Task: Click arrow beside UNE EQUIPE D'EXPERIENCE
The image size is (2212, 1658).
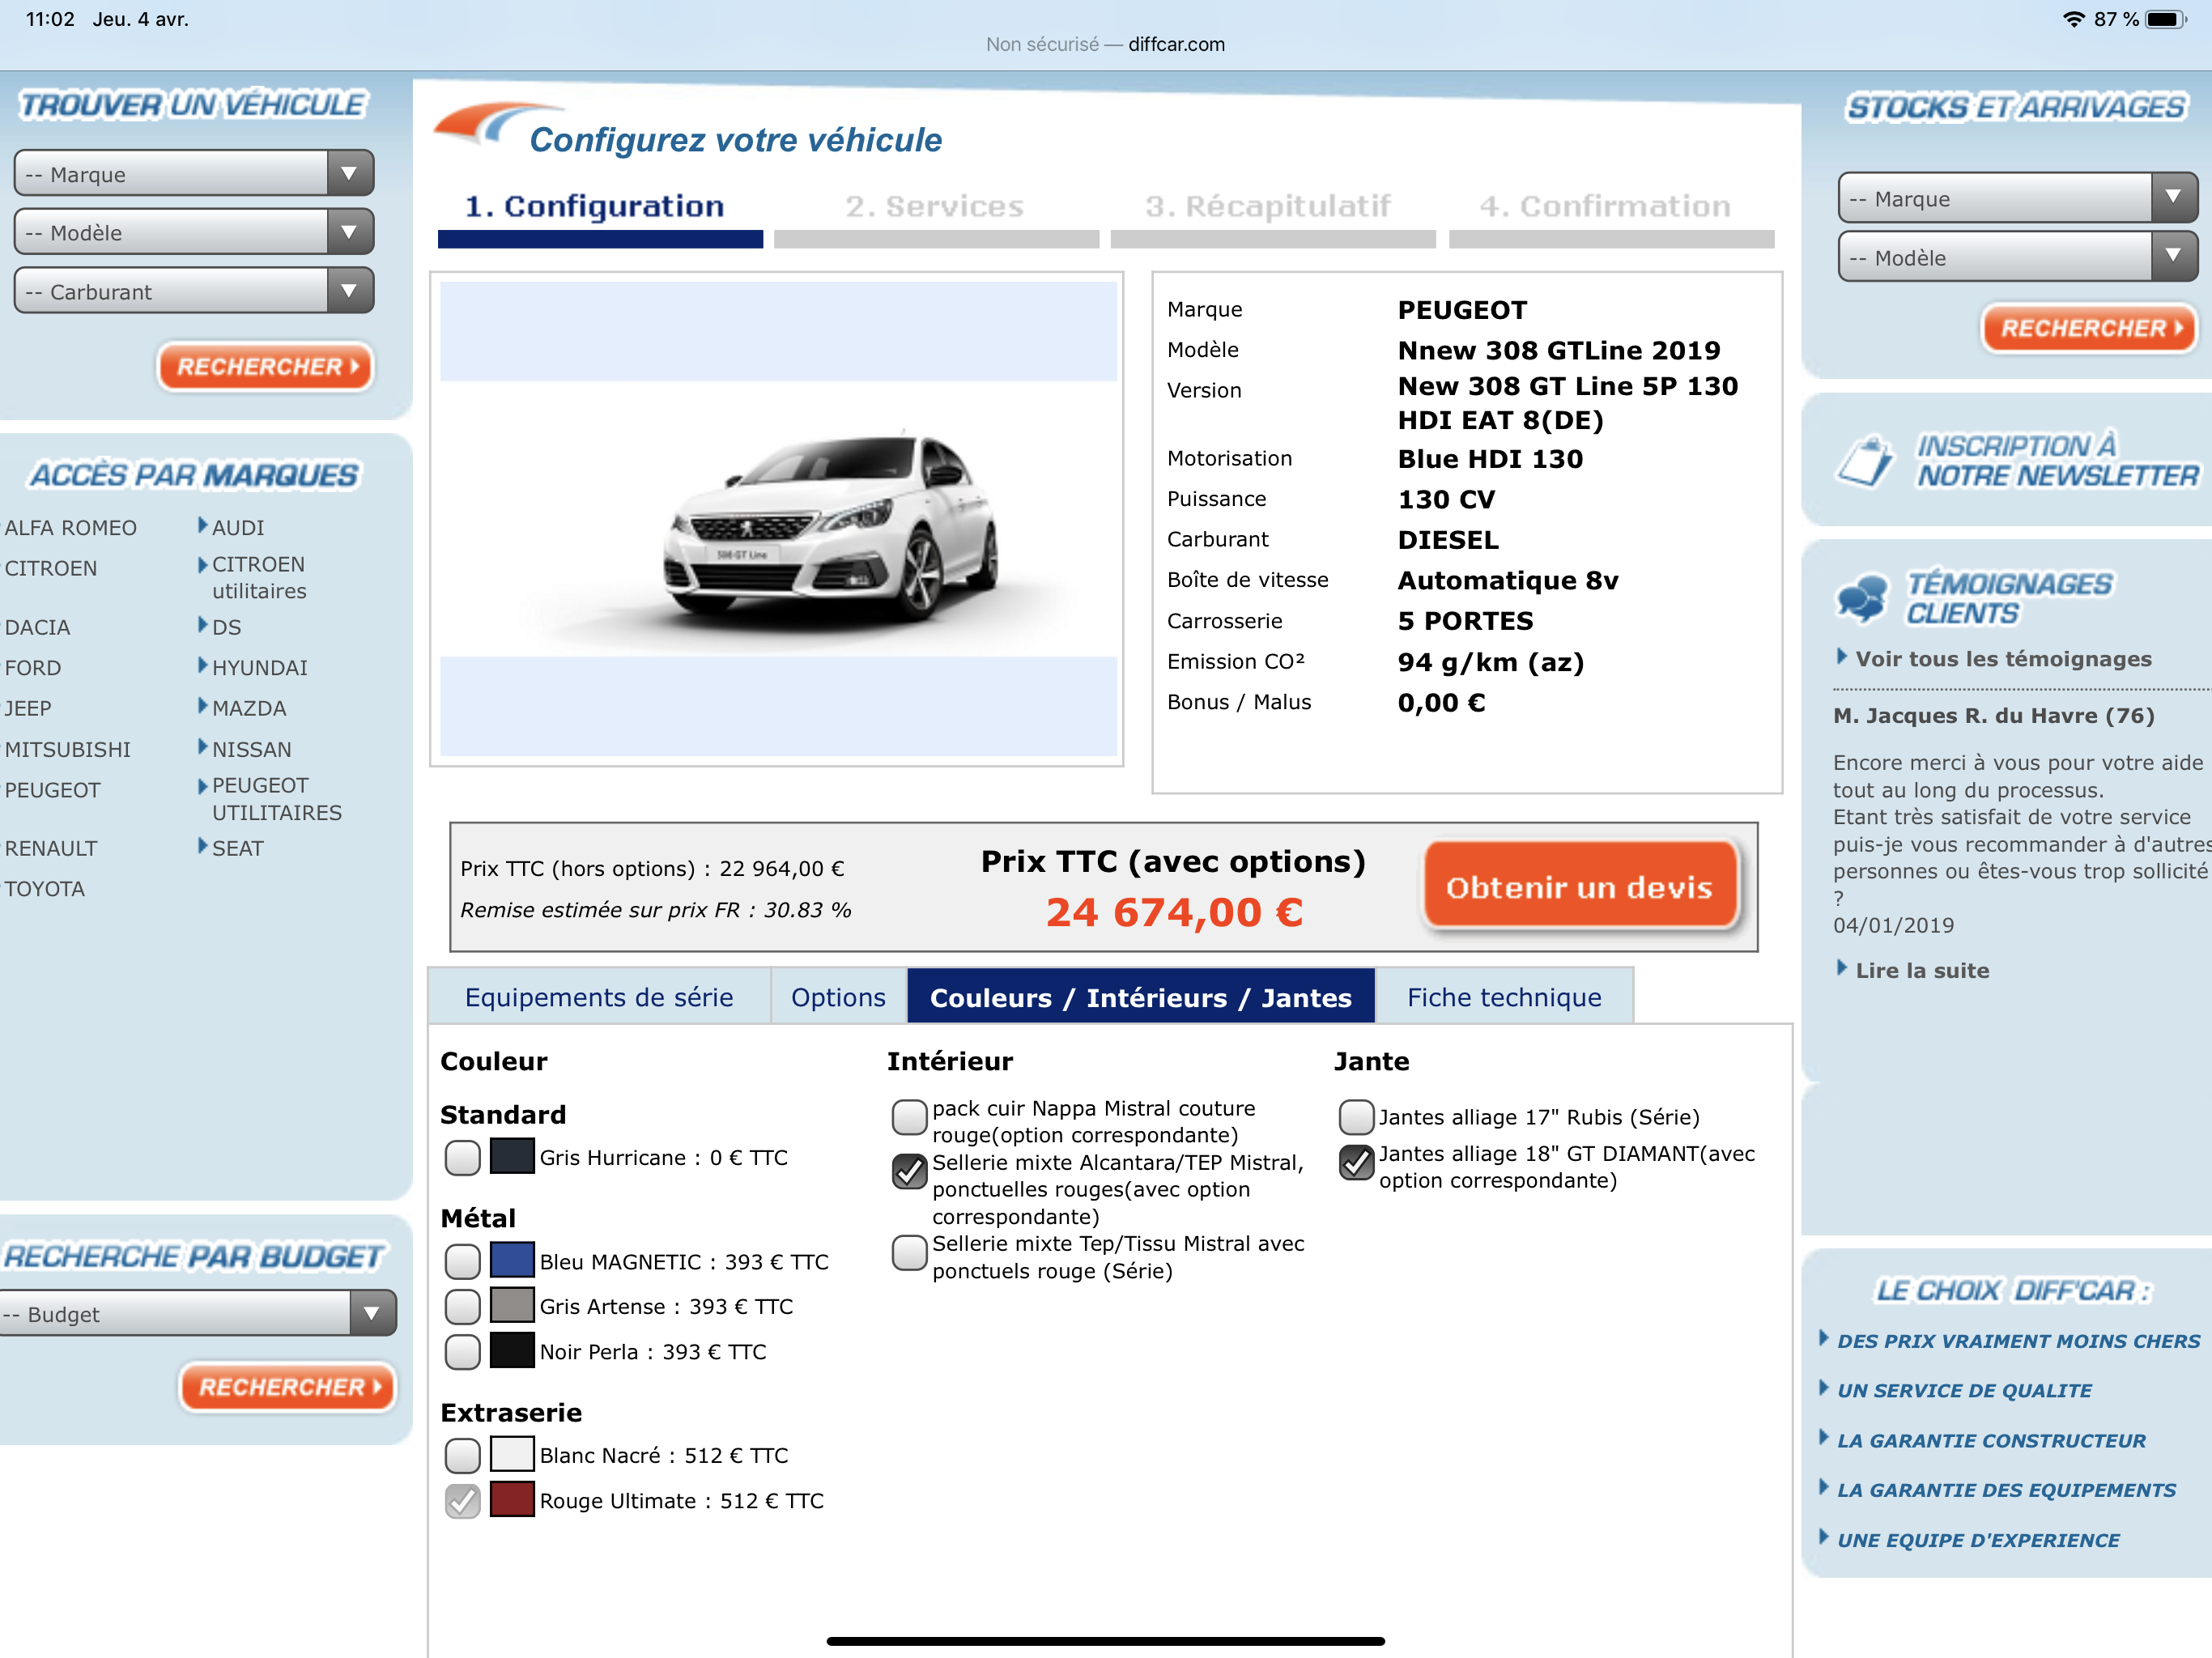Action: point(1824,1538)
